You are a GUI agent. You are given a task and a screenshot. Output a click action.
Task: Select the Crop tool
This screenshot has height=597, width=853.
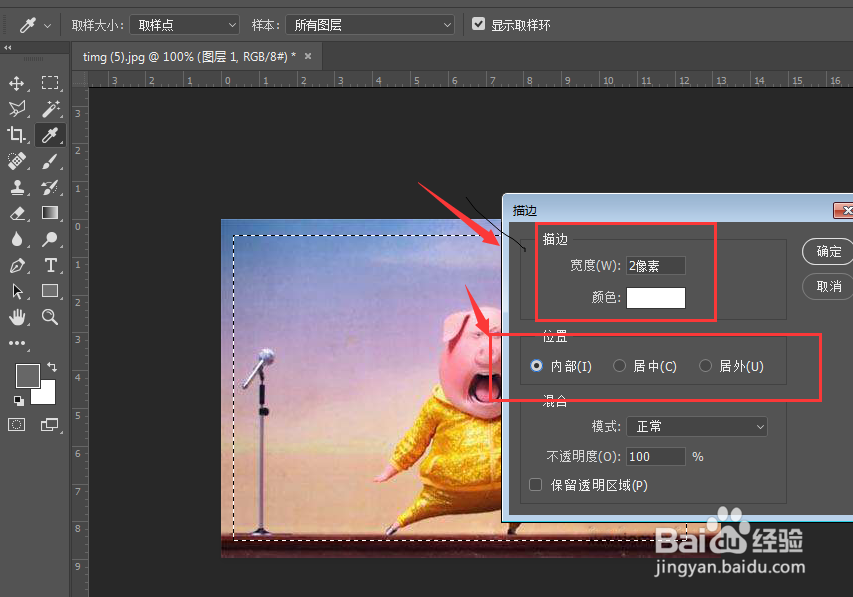click(16, 134)
